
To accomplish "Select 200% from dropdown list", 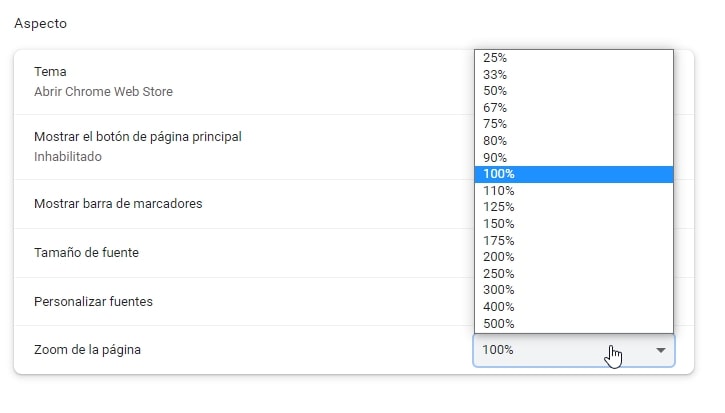I will [x=574, y=257].
